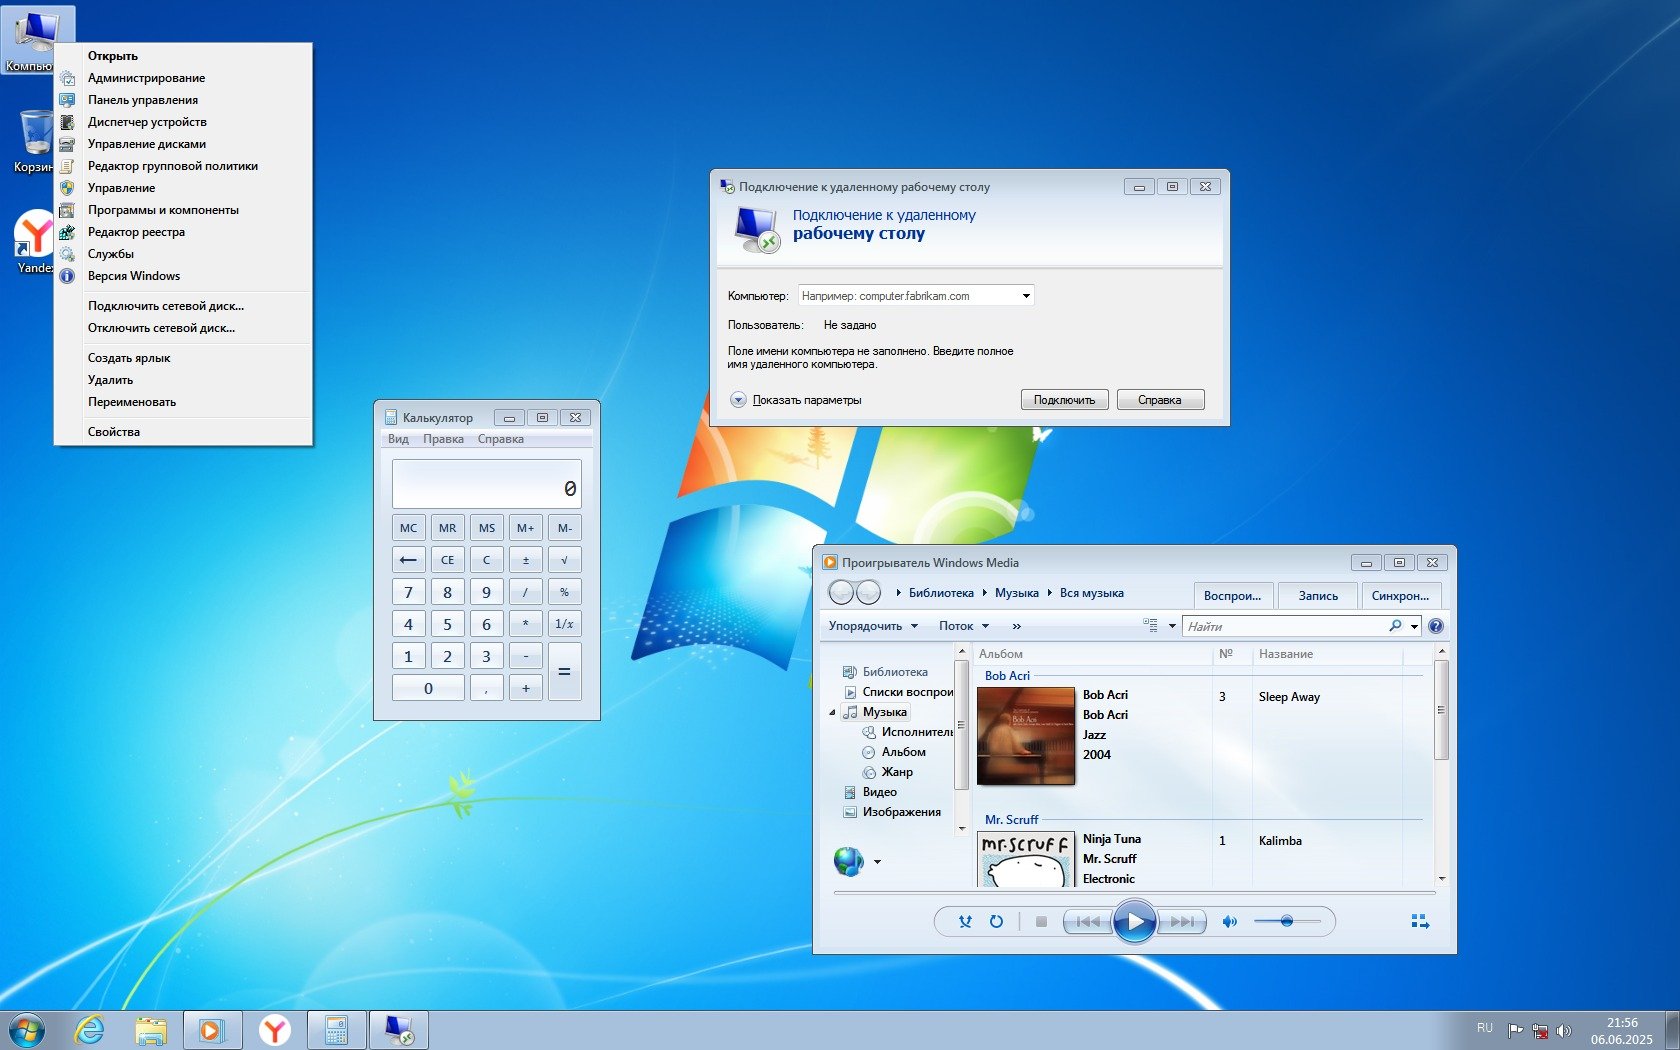Collapse the Музыка tree node

click(x=832, y=712)
